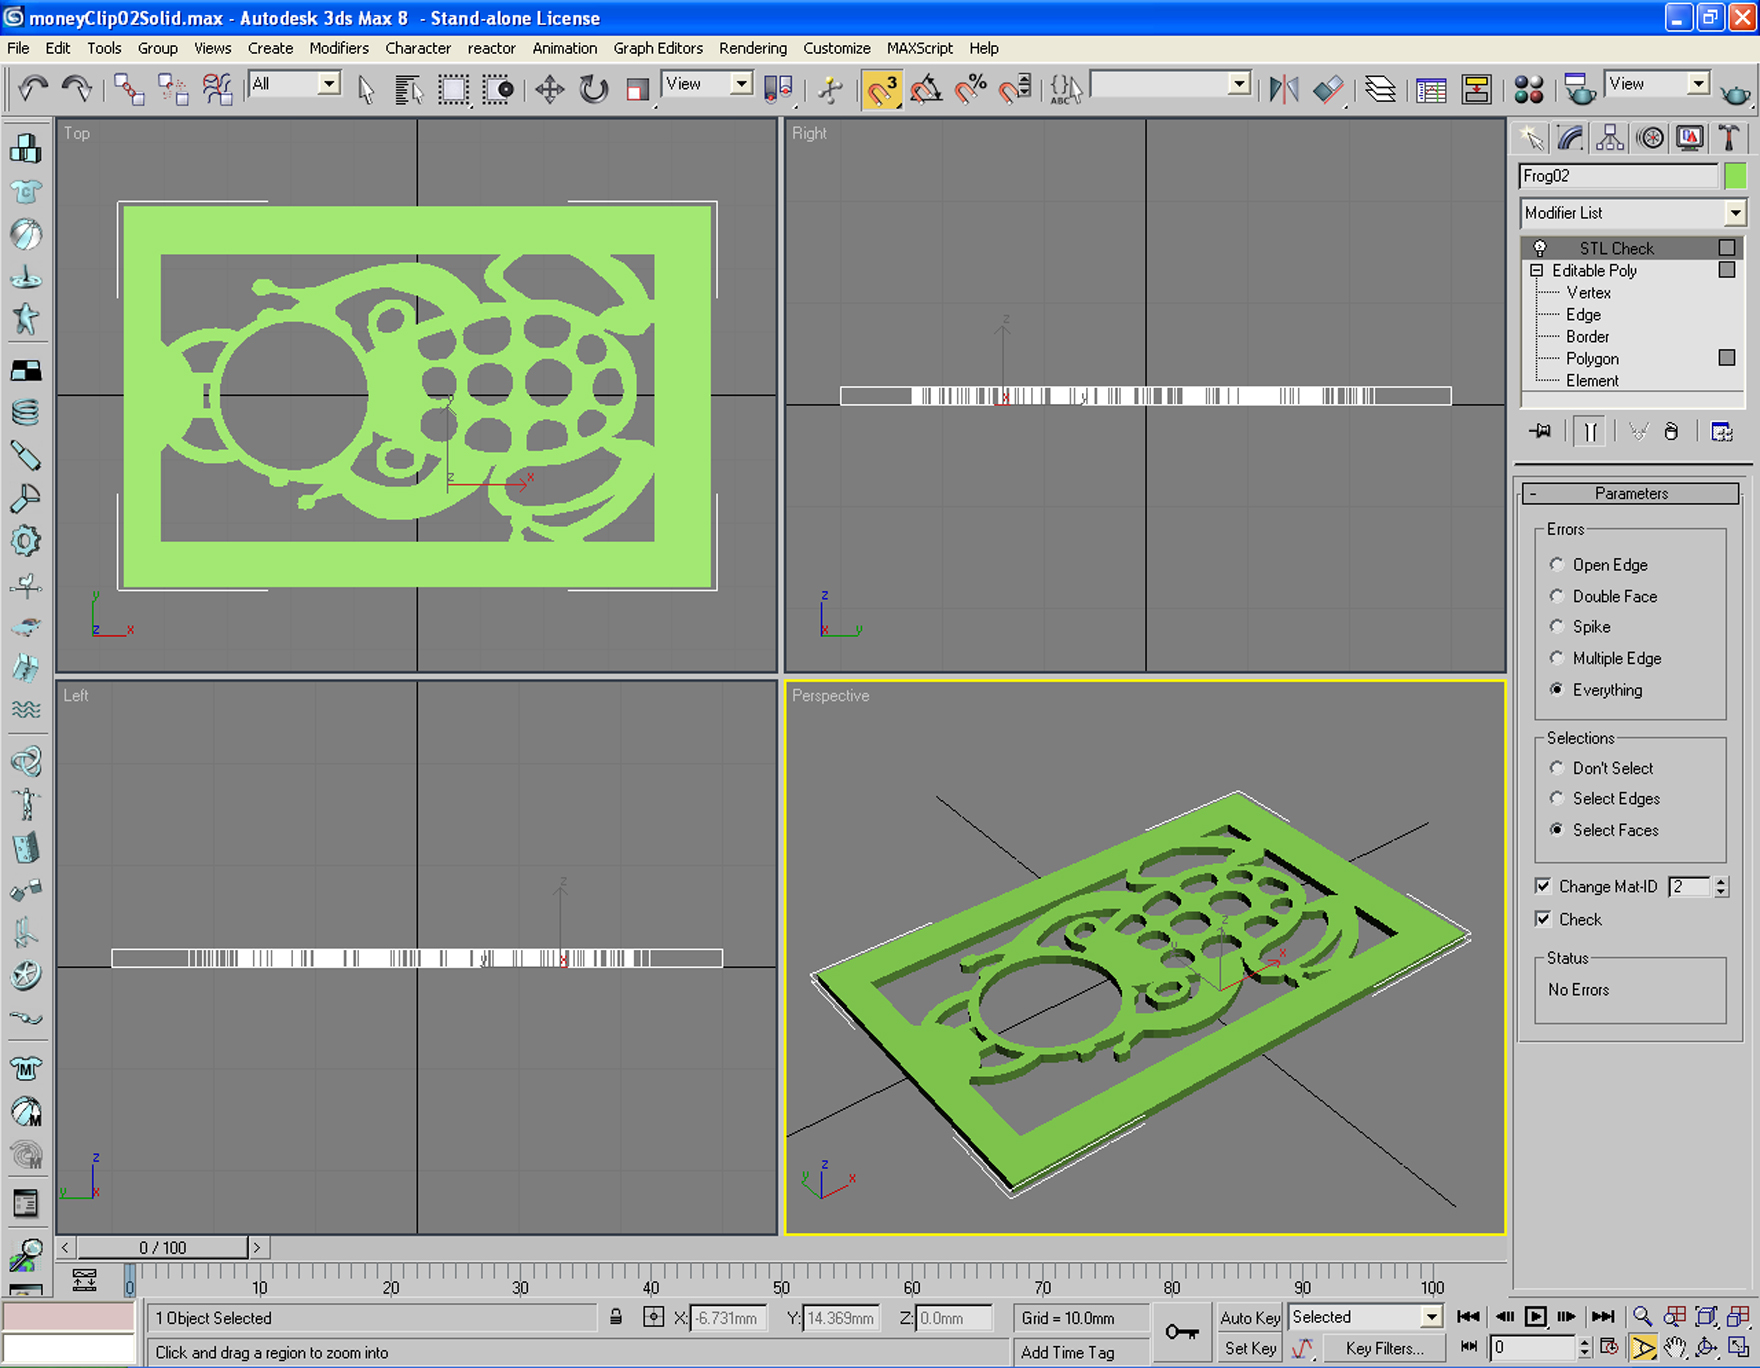Open Select by Name list
Viewport: 1760px width, 1368px height.
(x=408, y=89)
